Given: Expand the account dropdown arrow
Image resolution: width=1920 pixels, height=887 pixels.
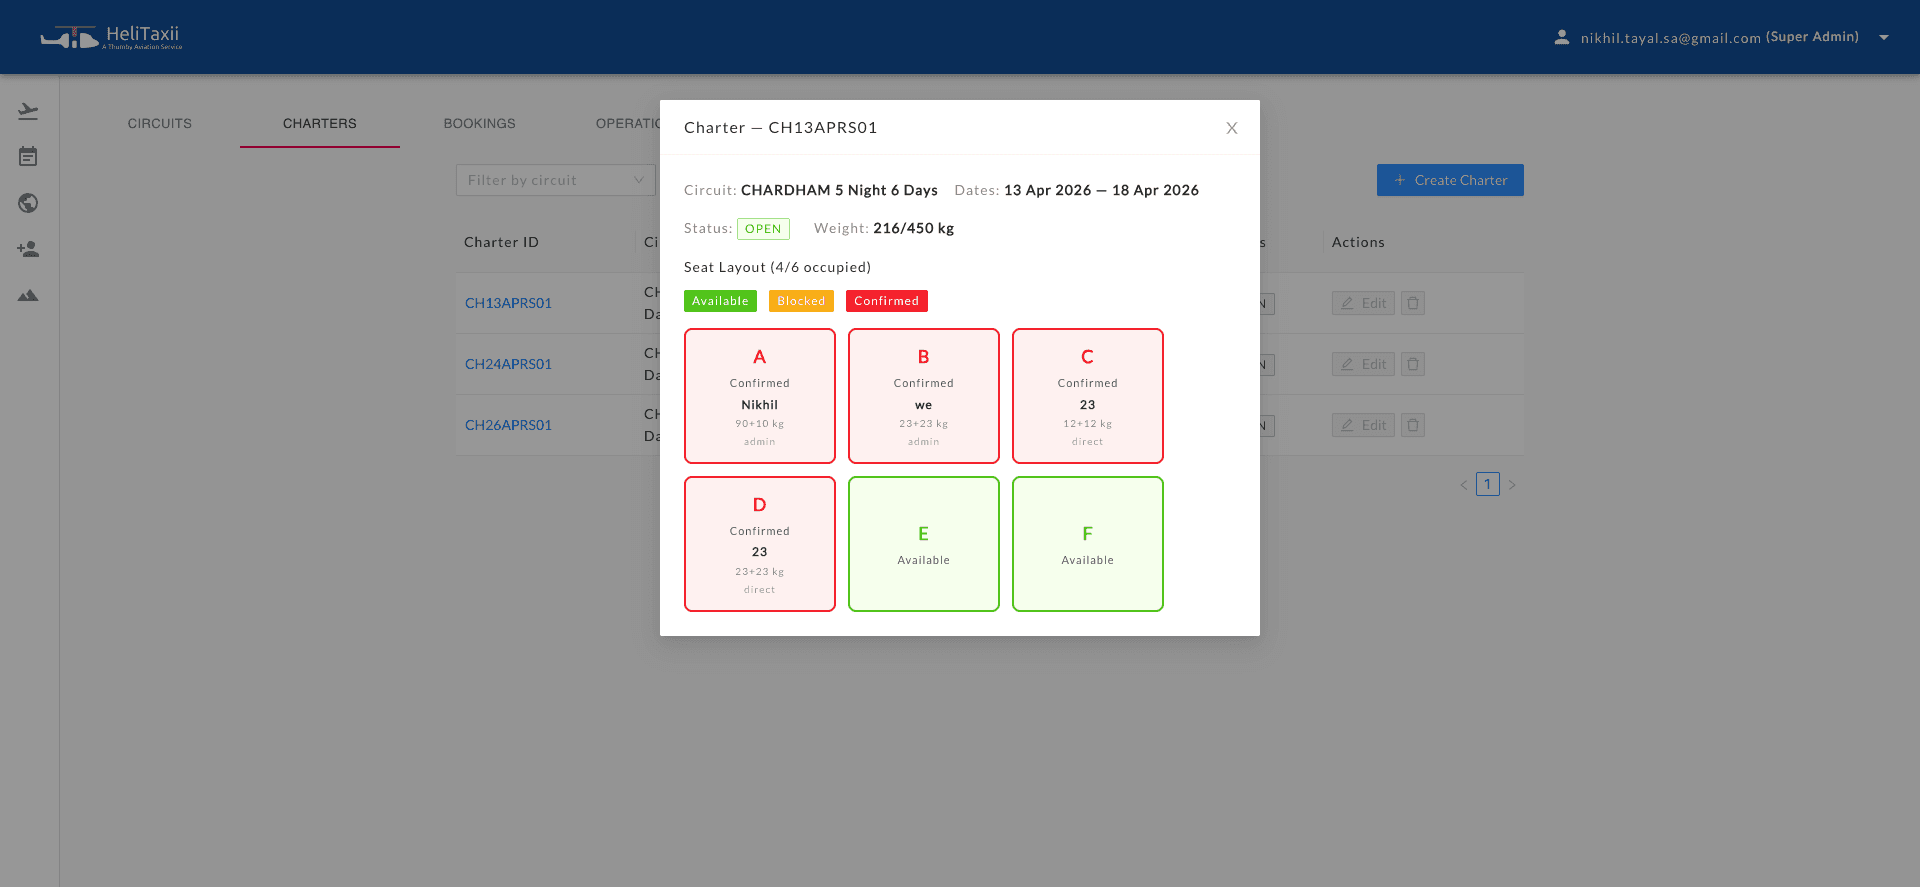Looking at the screenshot, I should coord(1884,38).
